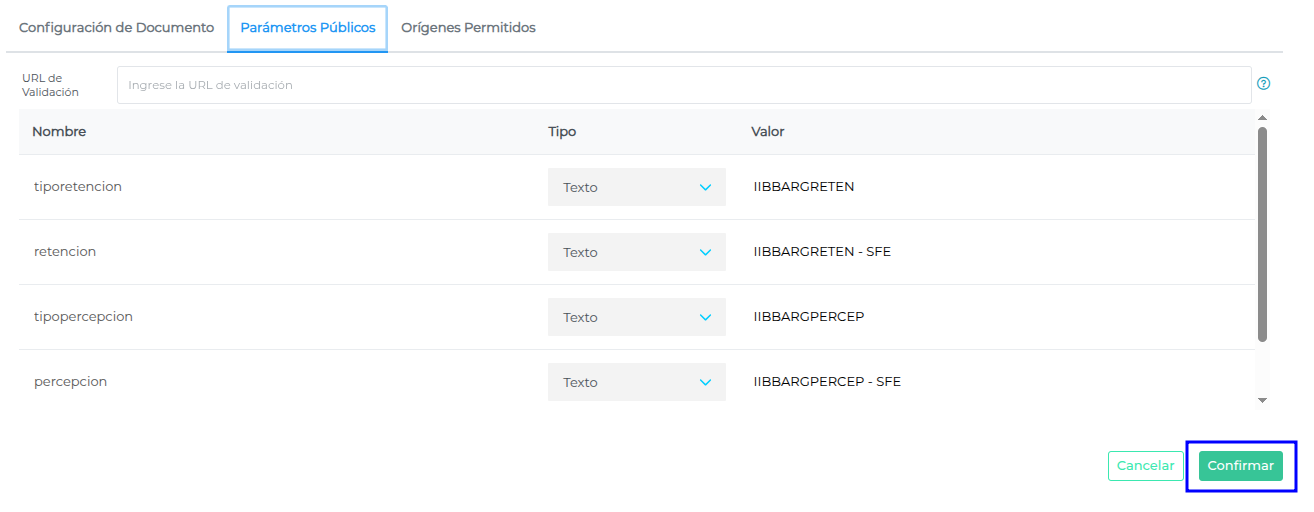Screen dimensions: 1314x512
Task: Click the help icon beside validation URL
Action: coord(1263,84)
